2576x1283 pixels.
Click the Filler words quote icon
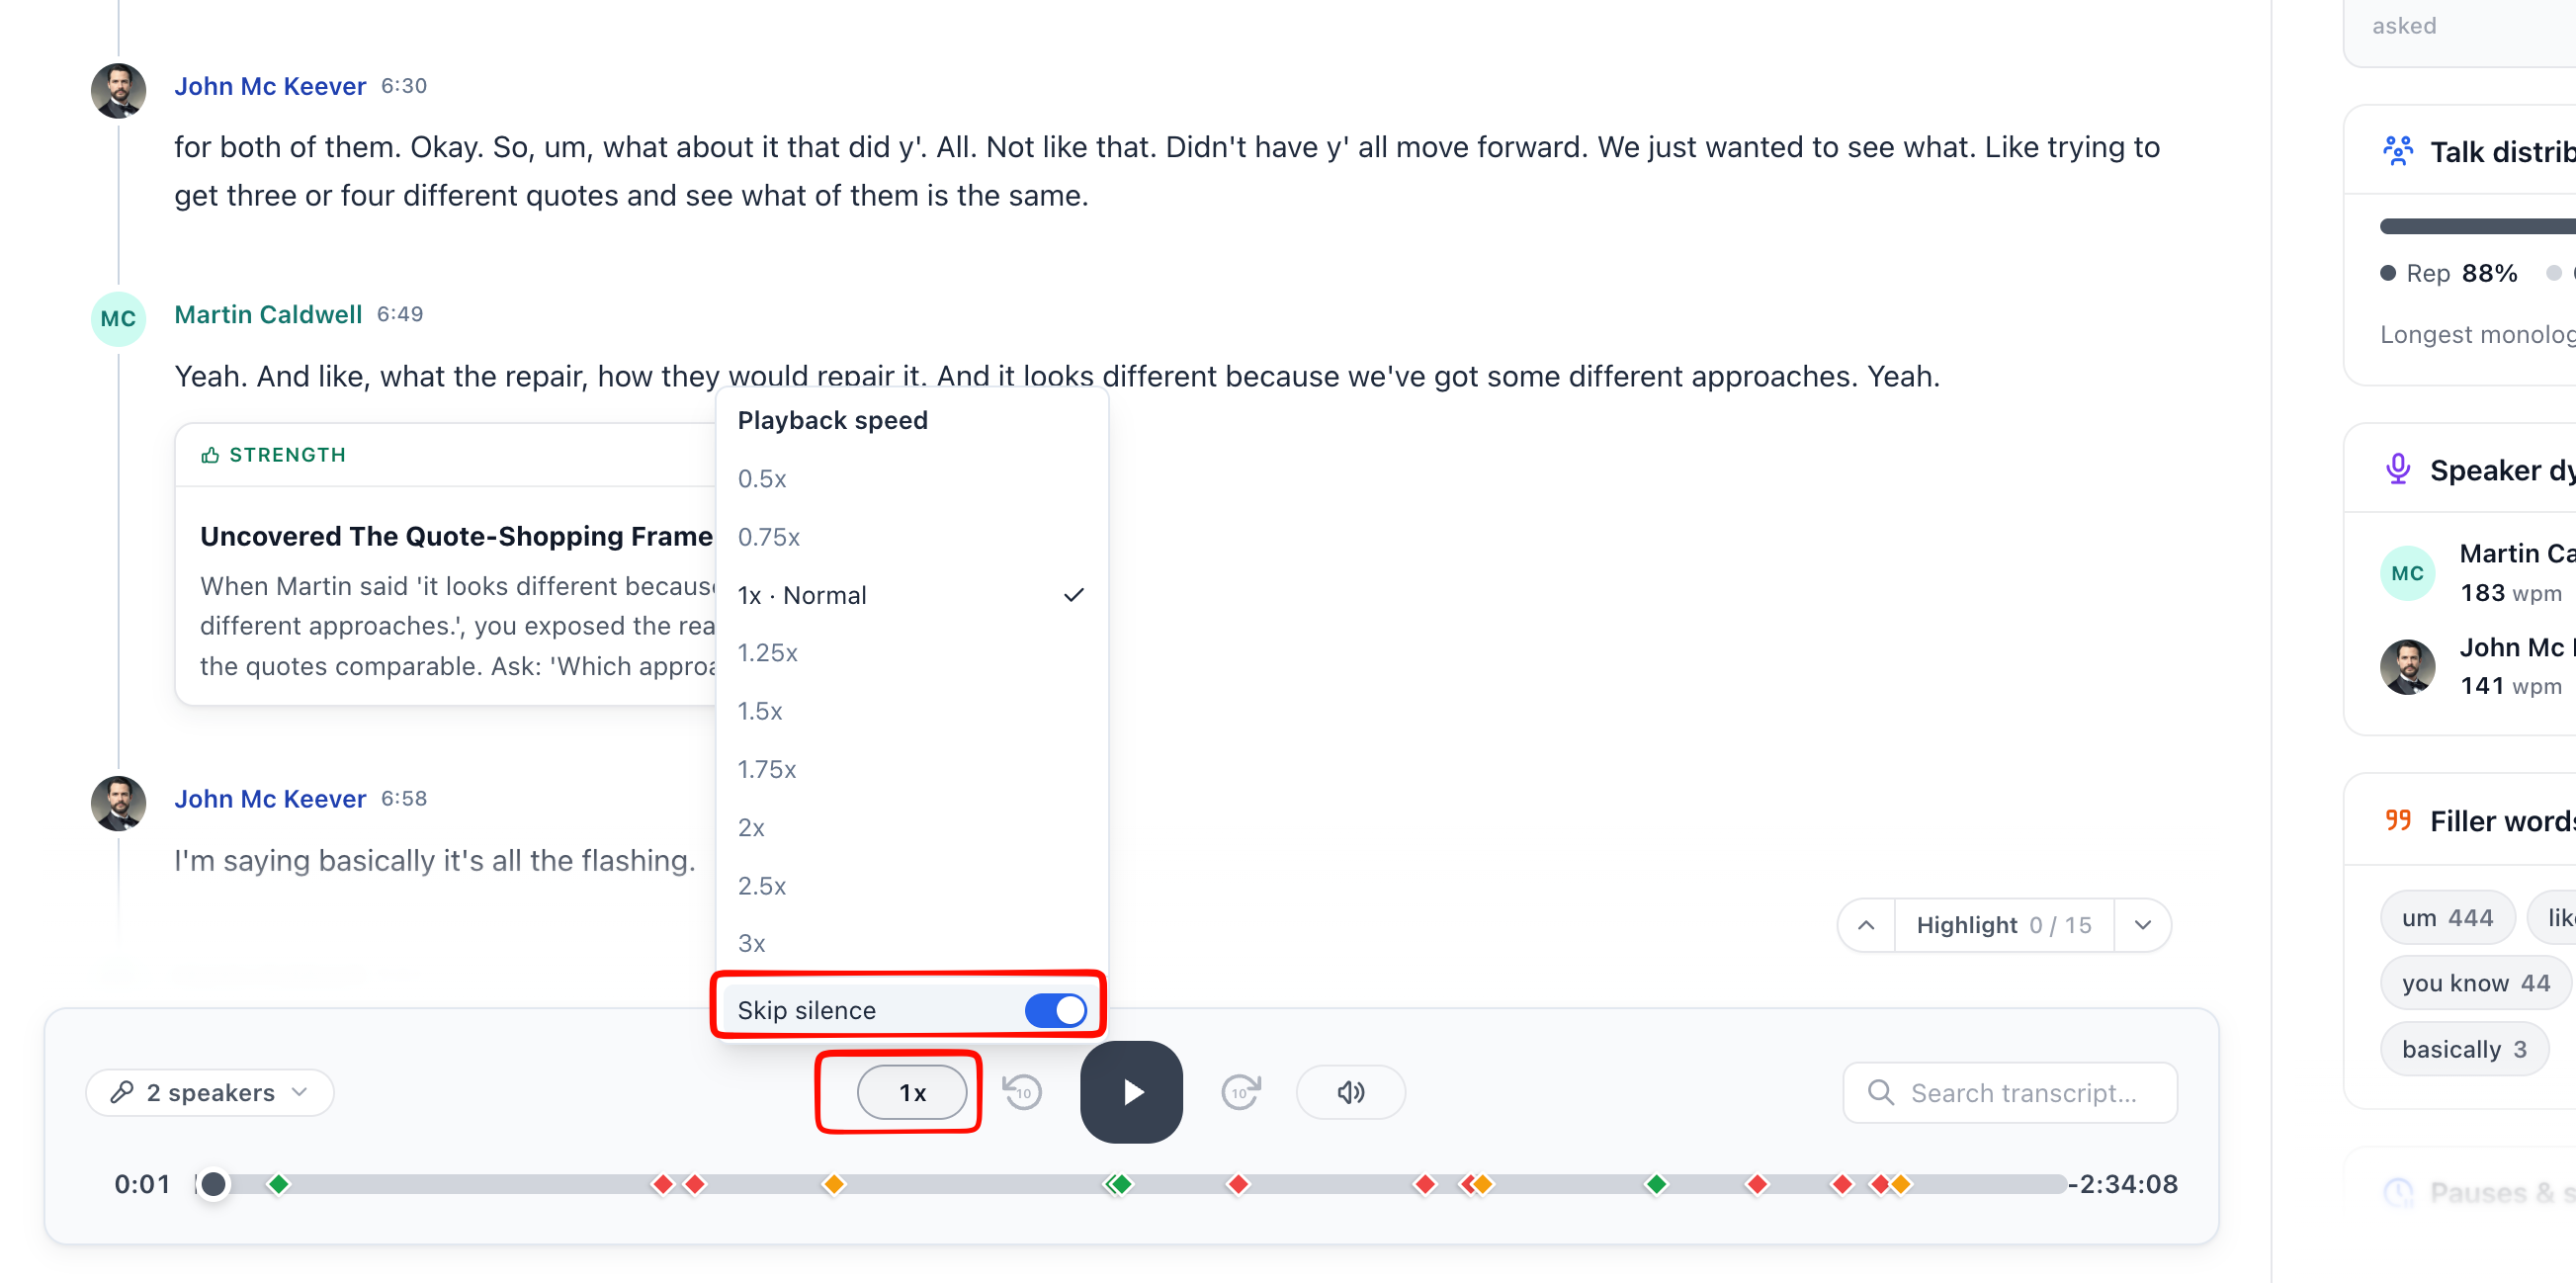pyautogui.click(x=2397, y=821)
